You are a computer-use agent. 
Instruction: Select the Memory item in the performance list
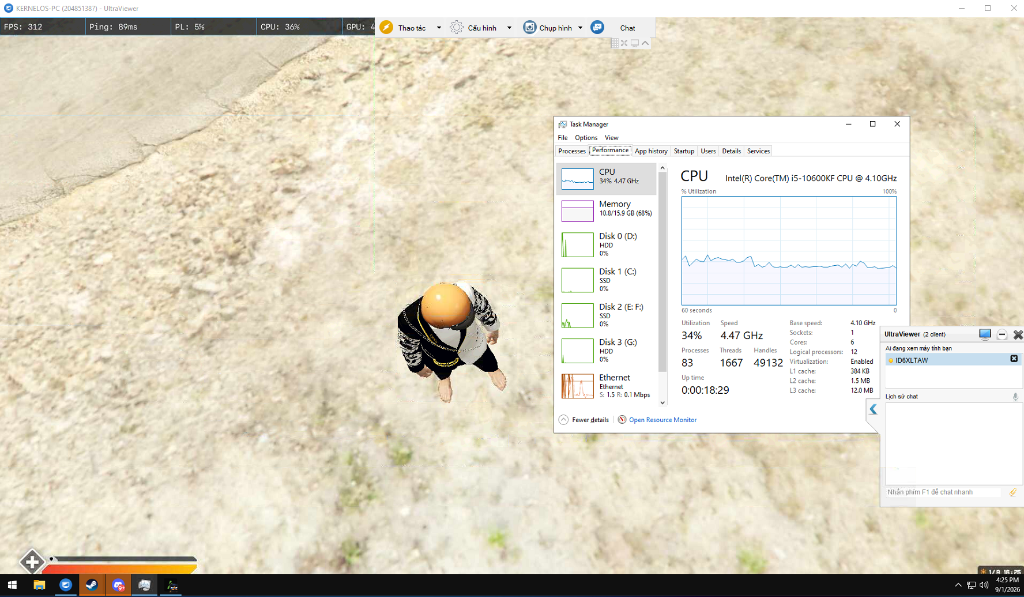tap(607, 210)
